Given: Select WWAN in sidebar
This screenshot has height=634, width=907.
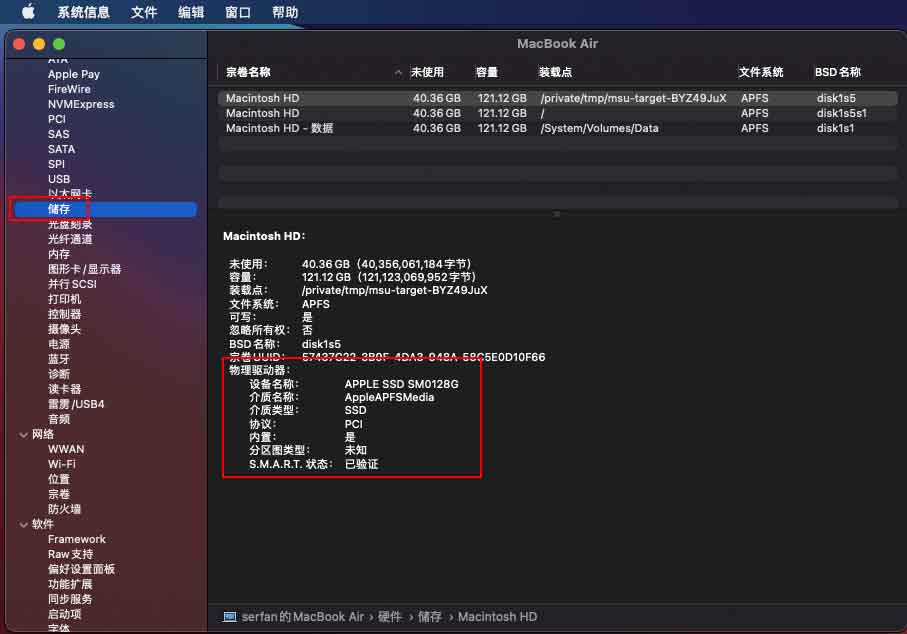Looking at the screenshot, I should click(66, 449).
